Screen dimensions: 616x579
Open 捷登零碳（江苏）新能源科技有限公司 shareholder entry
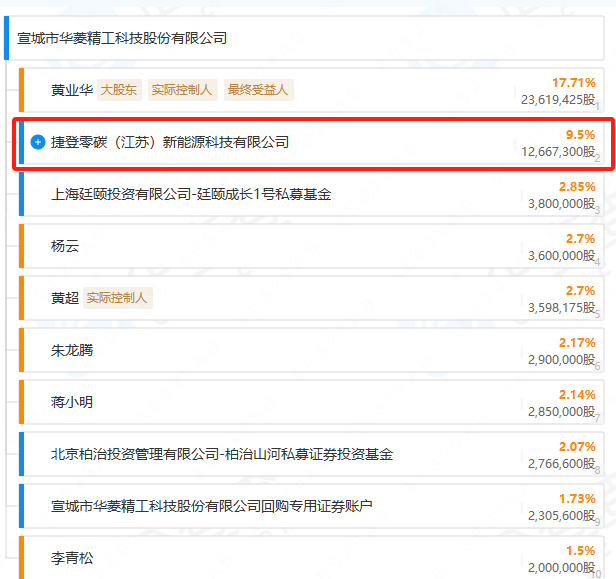click(170, 142)
